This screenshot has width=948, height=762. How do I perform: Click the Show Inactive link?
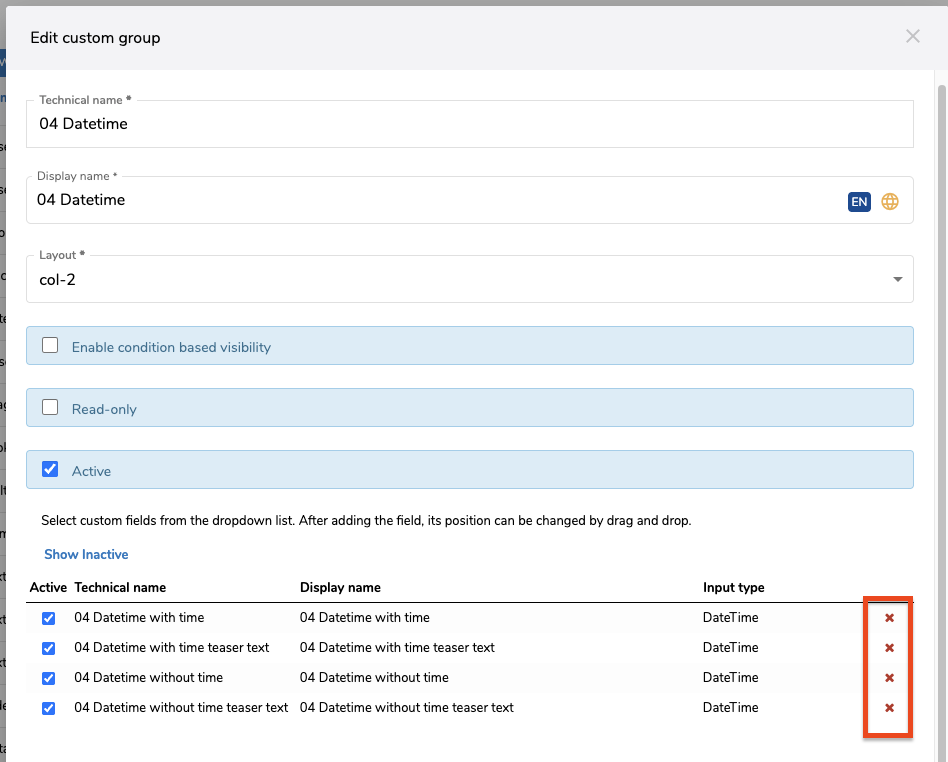pos(86,554)
